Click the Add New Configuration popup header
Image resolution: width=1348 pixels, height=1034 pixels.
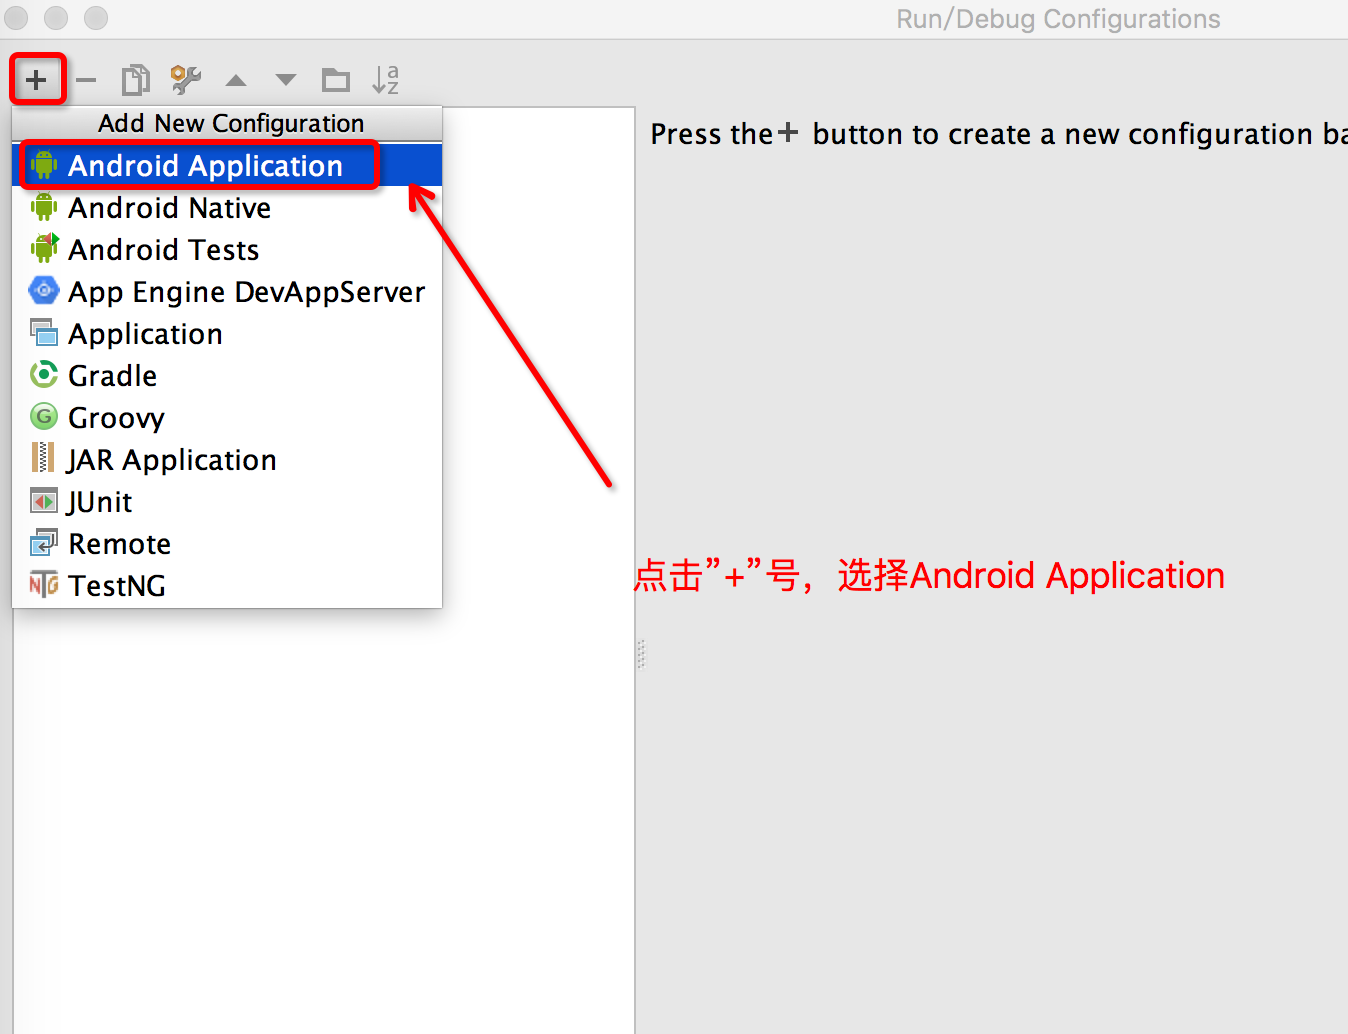[227, 123]
